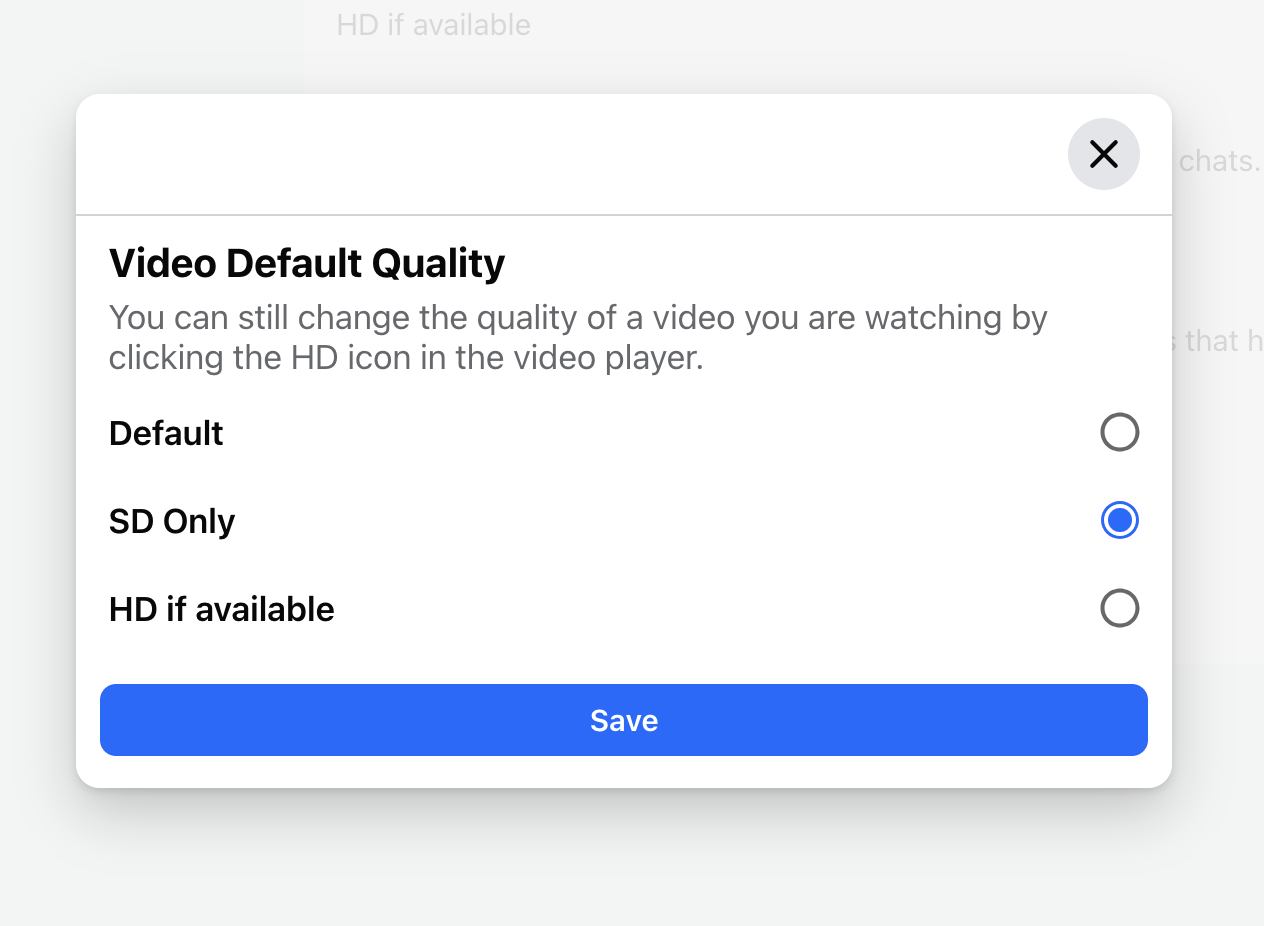Click the faded "HD if available" text behind dialog
This screenshot has width=1264, height=926.
(433, 25)
